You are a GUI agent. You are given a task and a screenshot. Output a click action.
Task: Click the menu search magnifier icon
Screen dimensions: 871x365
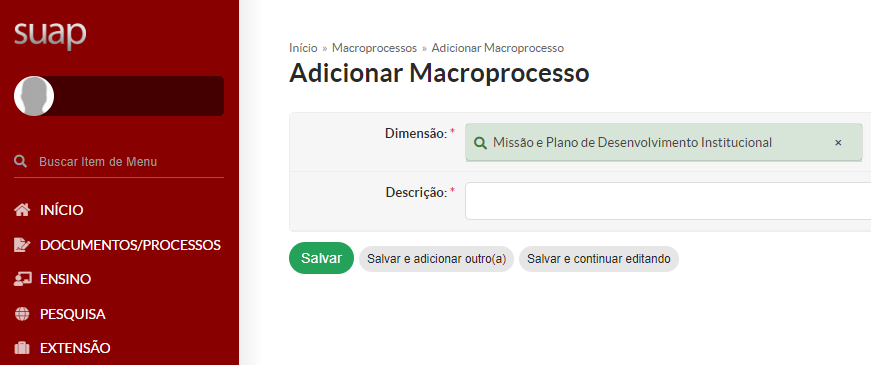pyautogui.click(x=21, y=162)
